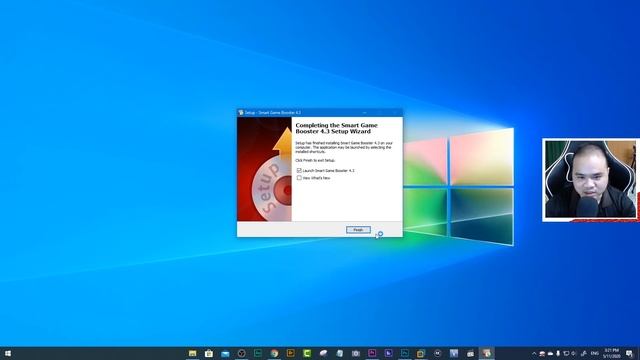Open Adobe Photoshop from the taskbar
640x360 pixels.
[405, 353]
